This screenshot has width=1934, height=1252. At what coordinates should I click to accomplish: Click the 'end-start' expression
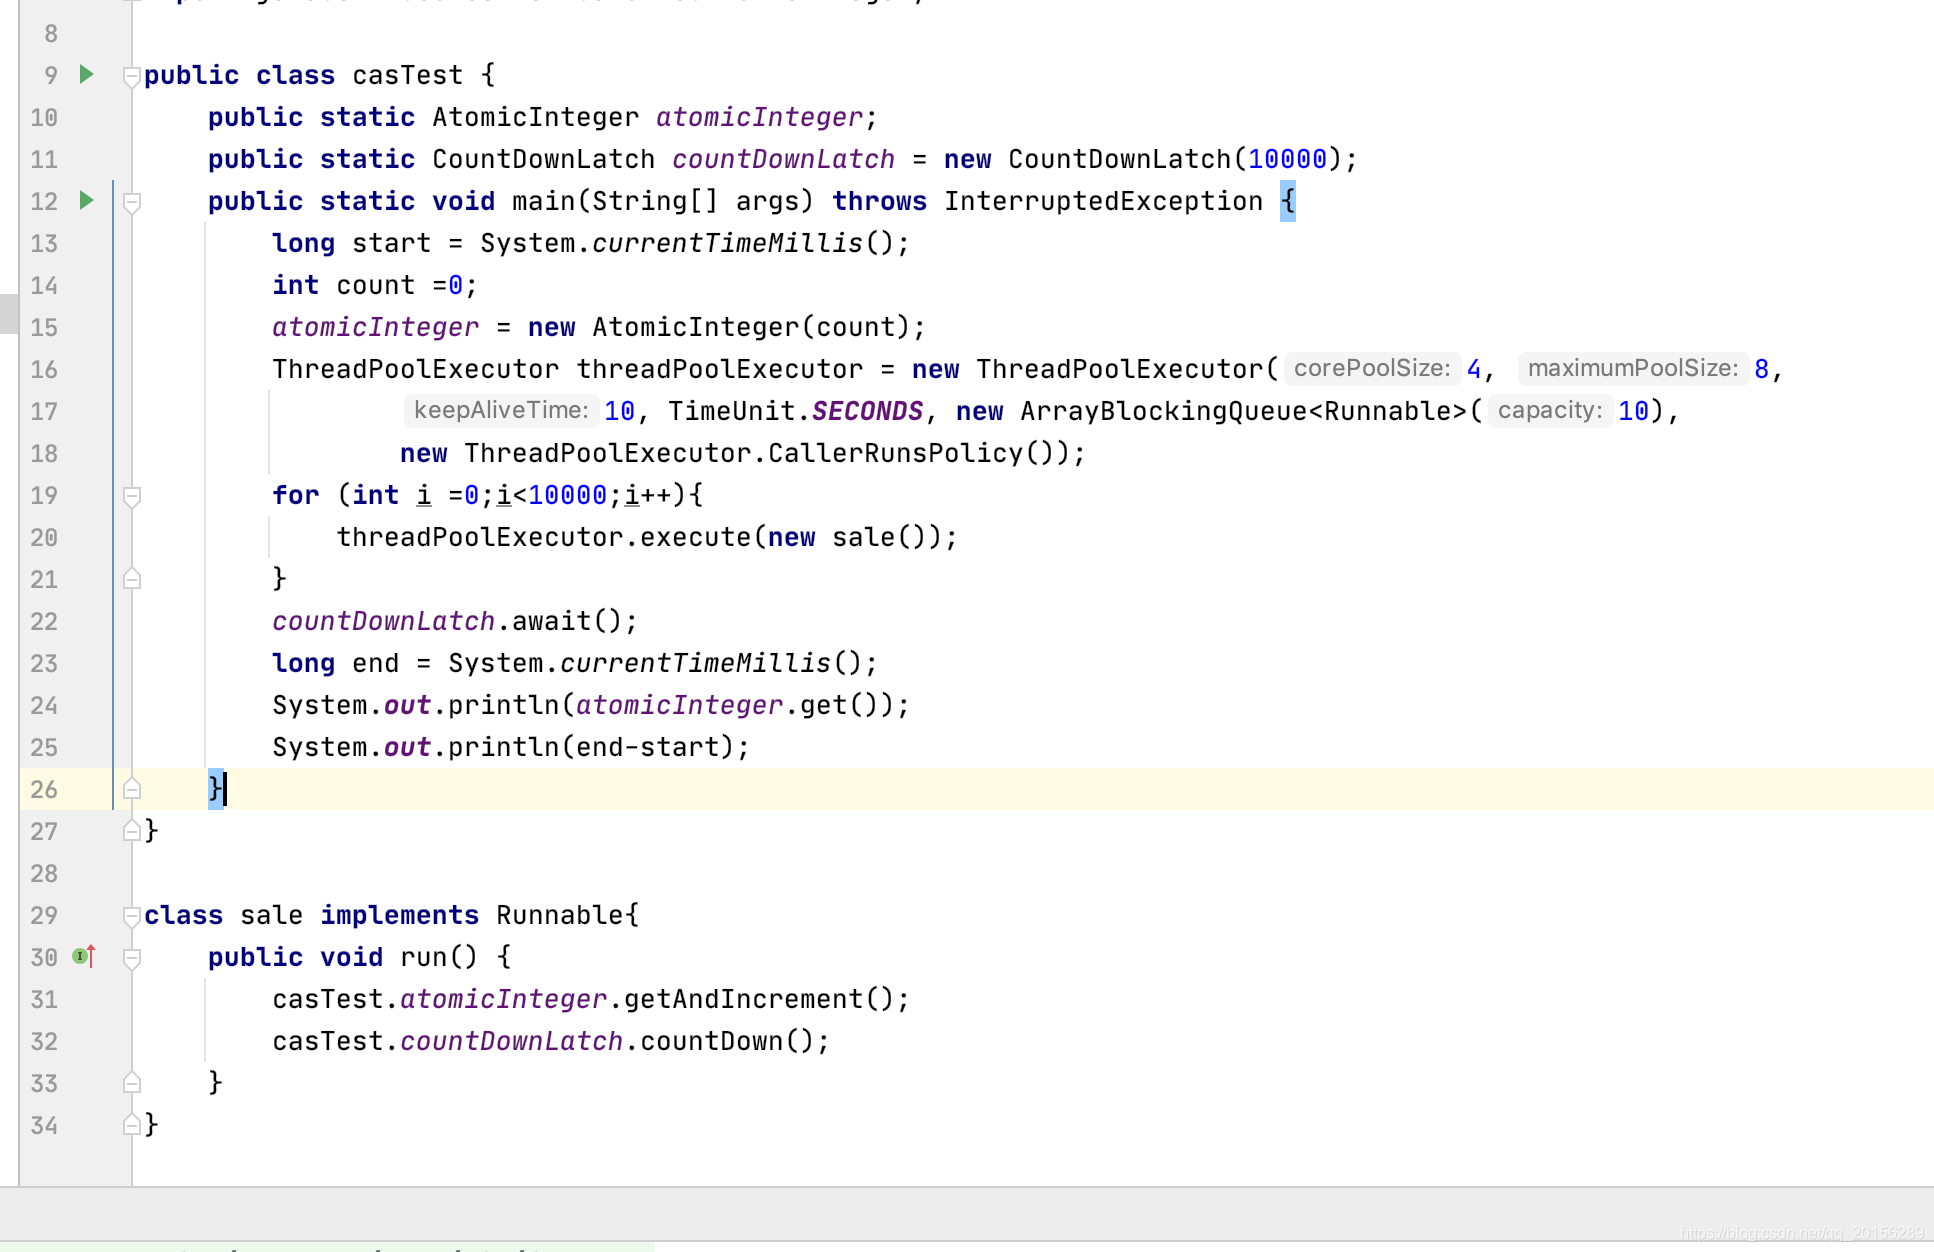647,747
